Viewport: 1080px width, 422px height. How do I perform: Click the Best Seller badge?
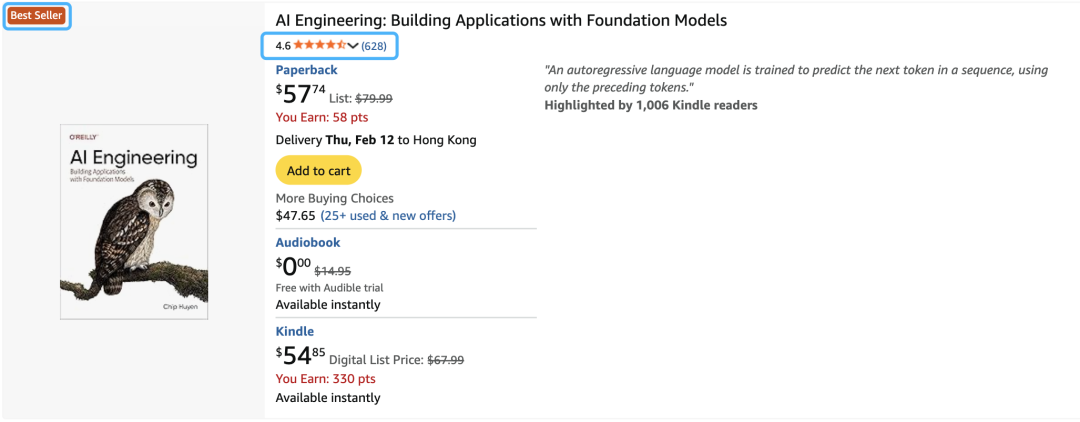click(x=36, y=16)
